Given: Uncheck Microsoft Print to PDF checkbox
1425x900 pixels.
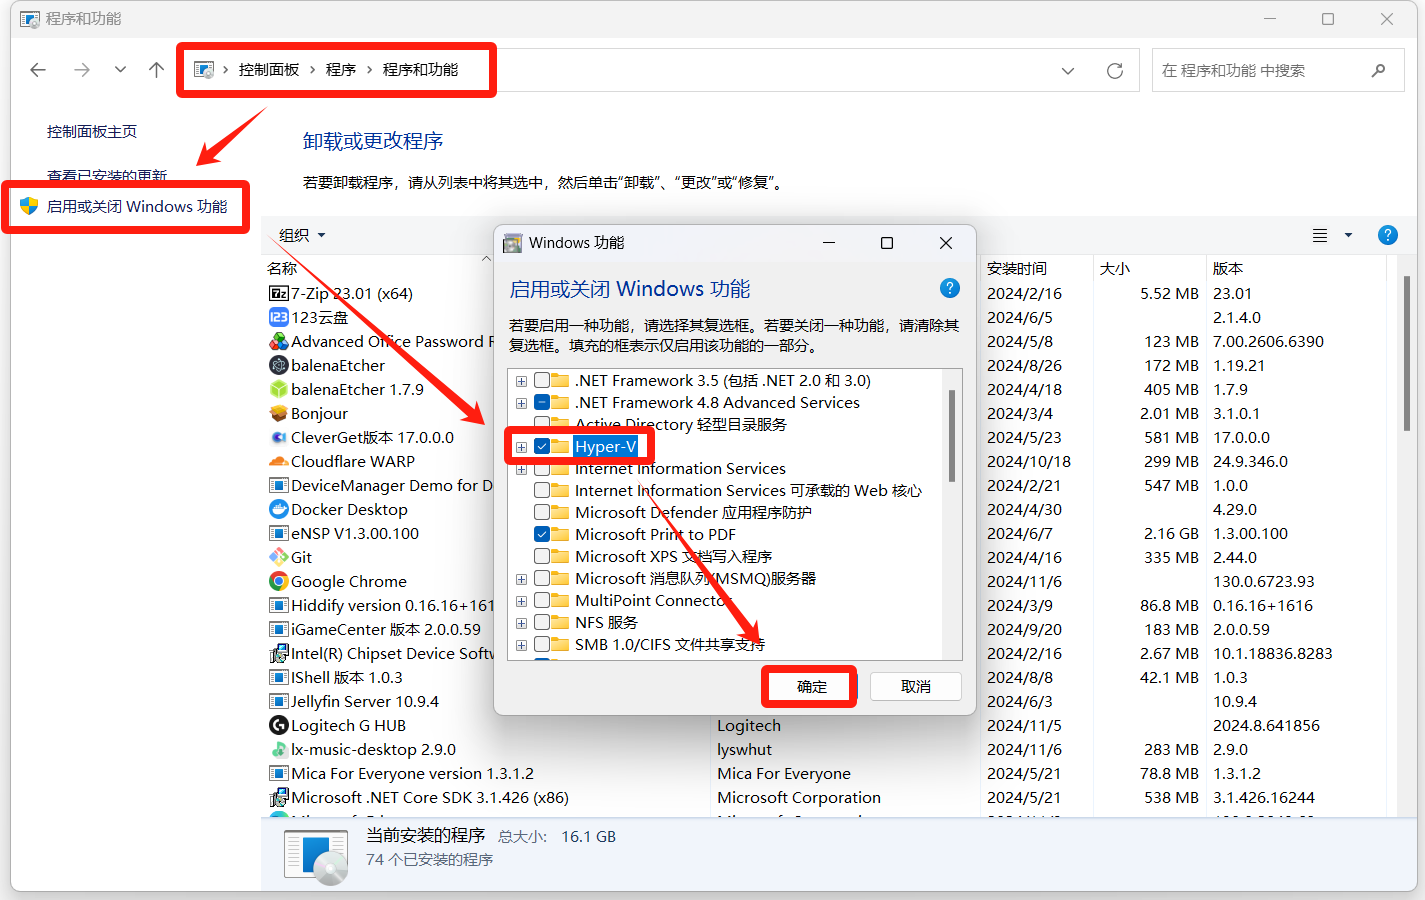Looking at the screenshot, I should pos(542,535).
